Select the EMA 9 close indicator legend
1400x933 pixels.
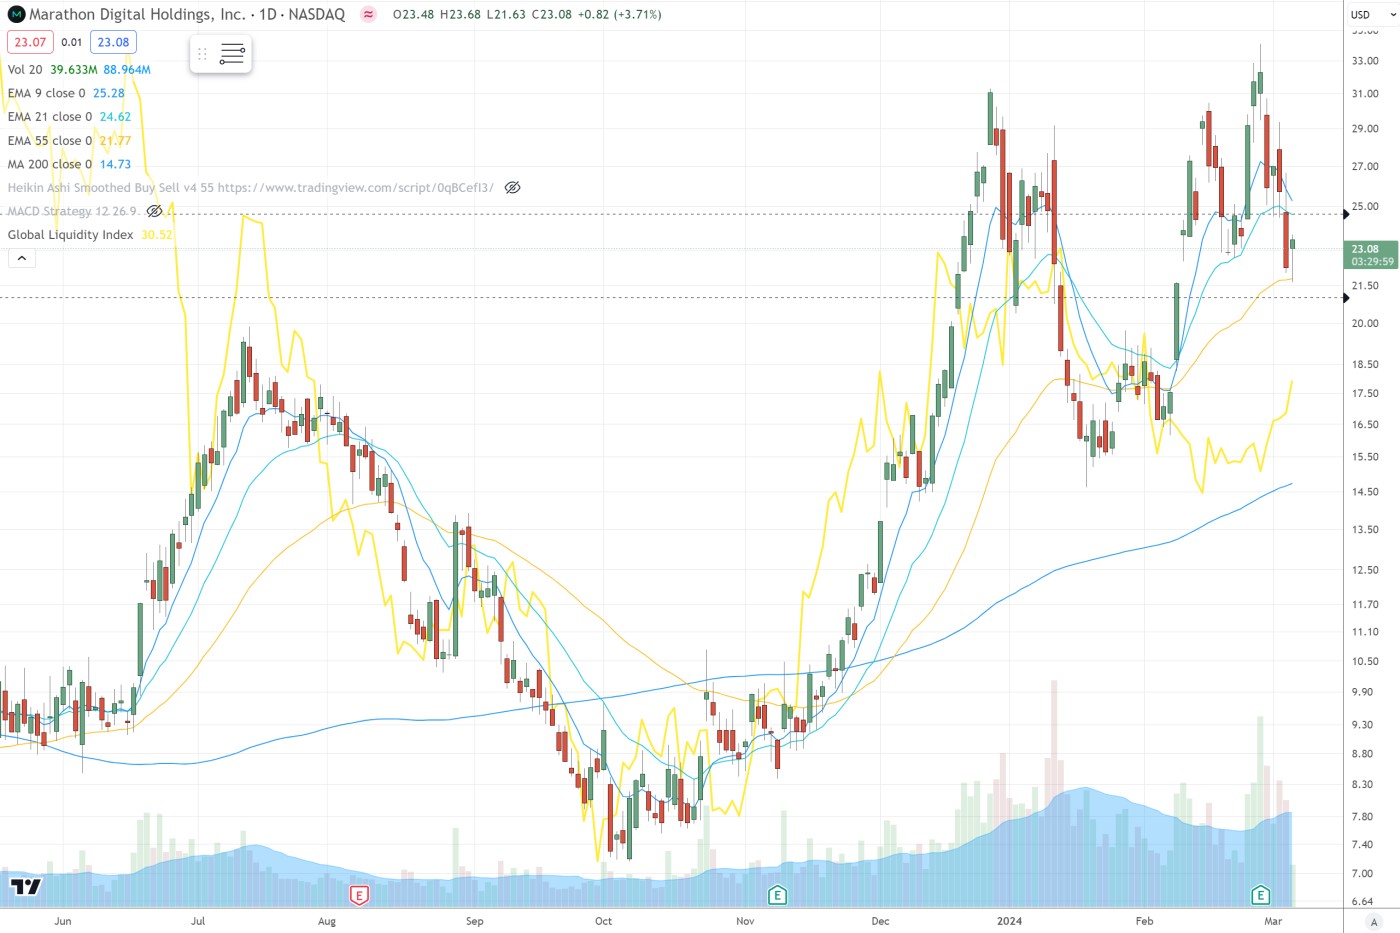(47, 93)
